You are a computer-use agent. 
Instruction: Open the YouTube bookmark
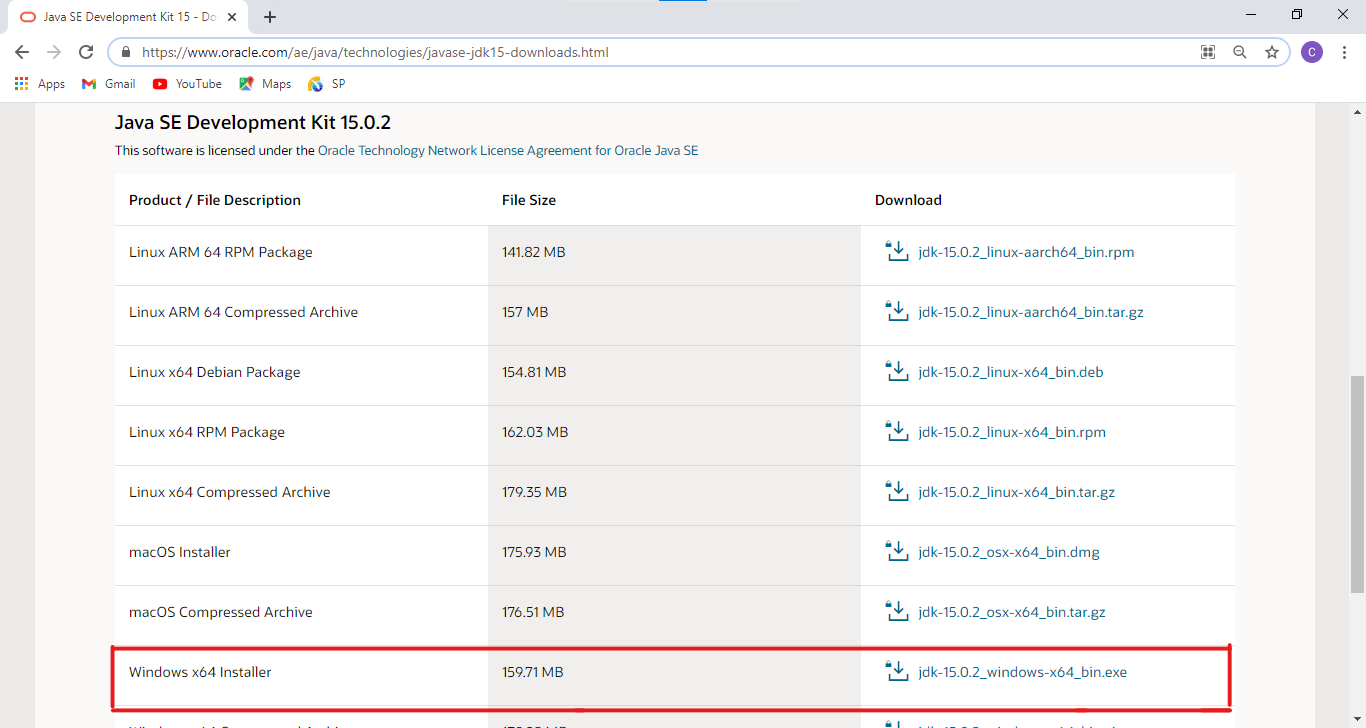point(186,83)
